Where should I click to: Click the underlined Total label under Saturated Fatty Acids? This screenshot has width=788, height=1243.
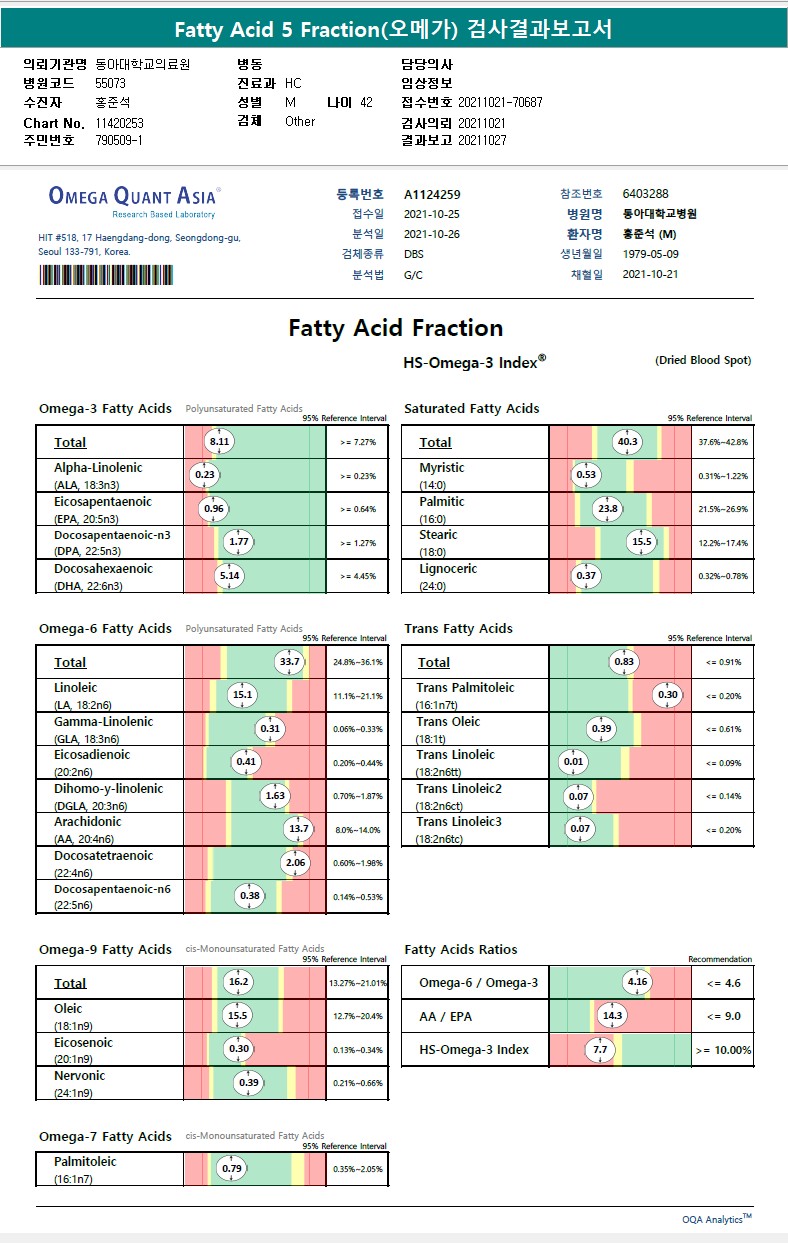click(x=435, y=442)
